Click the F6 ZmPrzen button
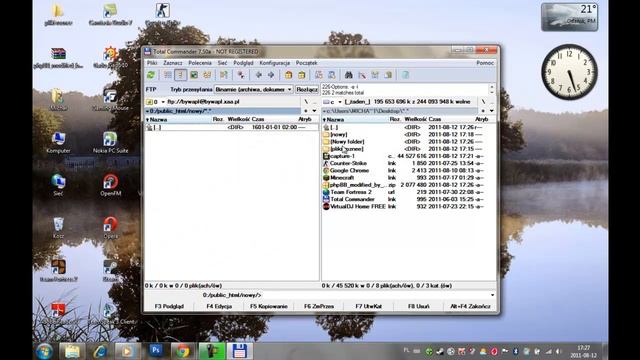 pyautogui.click(x=319, y=306)
